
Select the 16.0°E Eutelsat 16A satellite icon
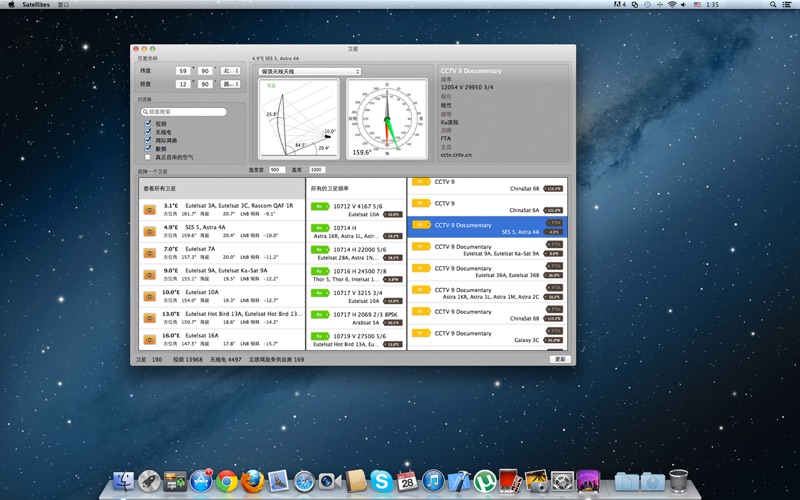coord(149,340)
